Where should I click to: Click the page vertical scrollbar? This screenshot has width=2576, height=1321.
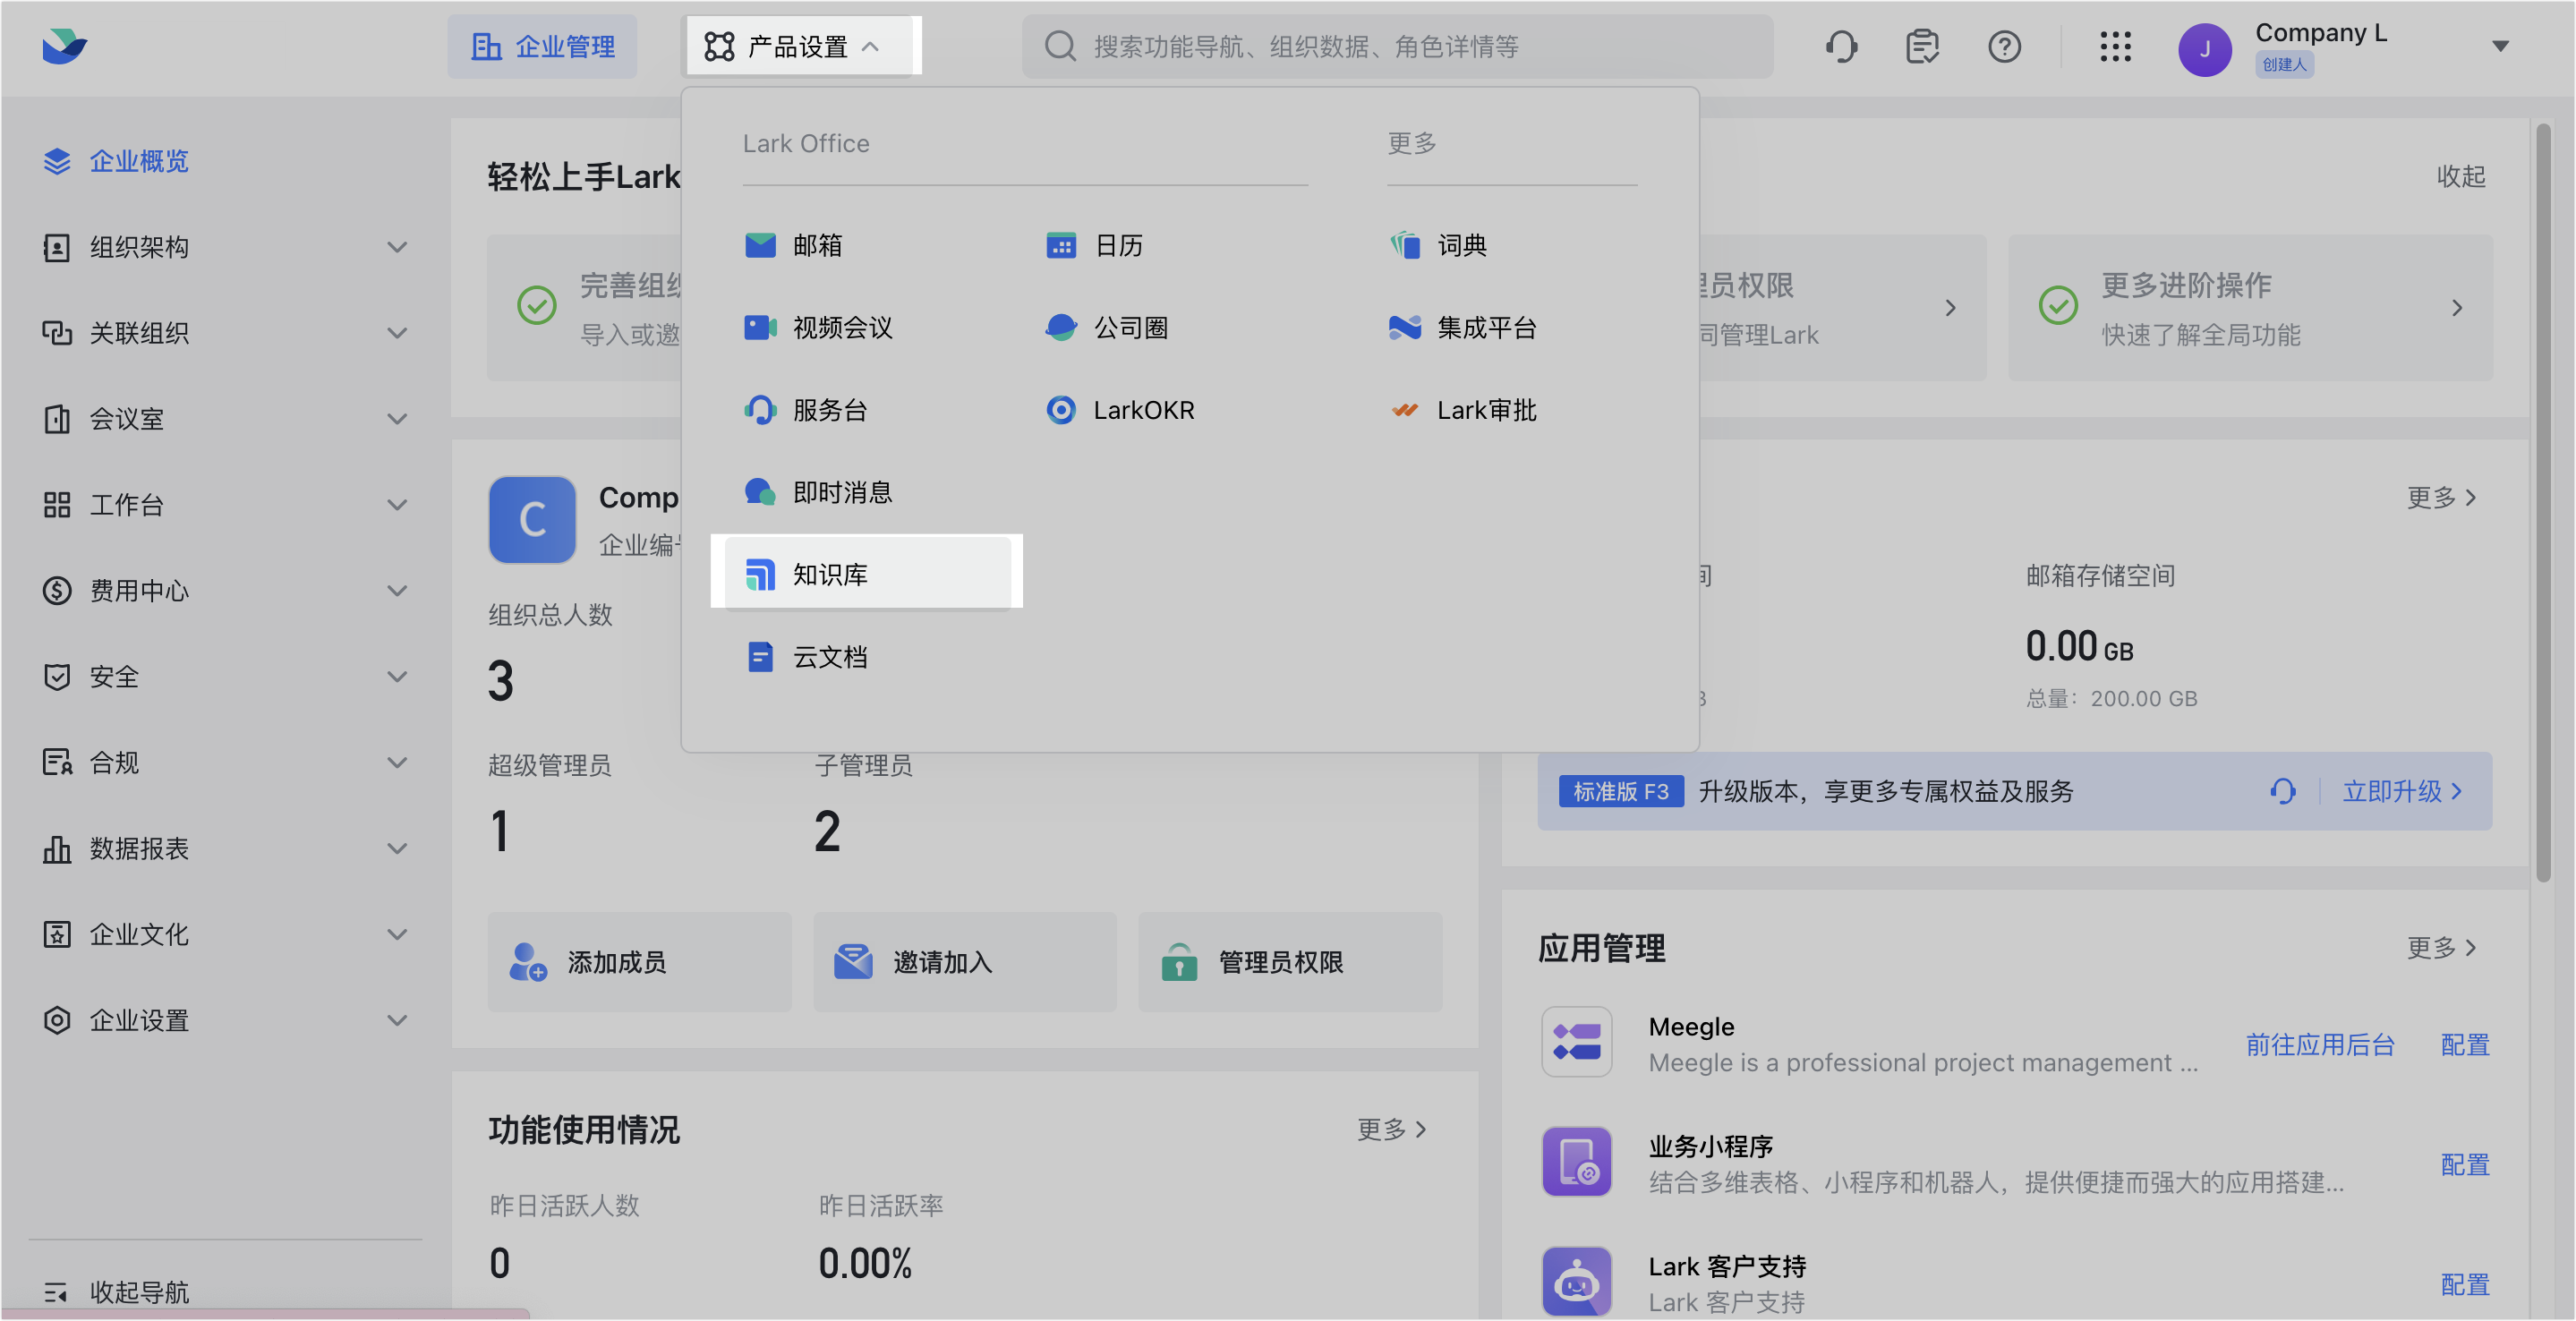pyautogui.click(x=2543, y=502)
